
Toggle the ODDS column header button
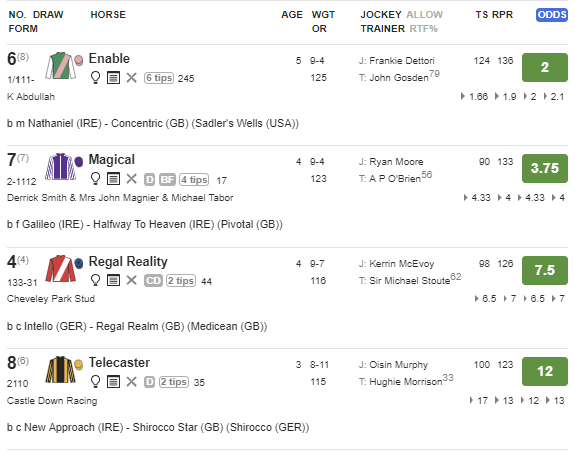(552, 15)
